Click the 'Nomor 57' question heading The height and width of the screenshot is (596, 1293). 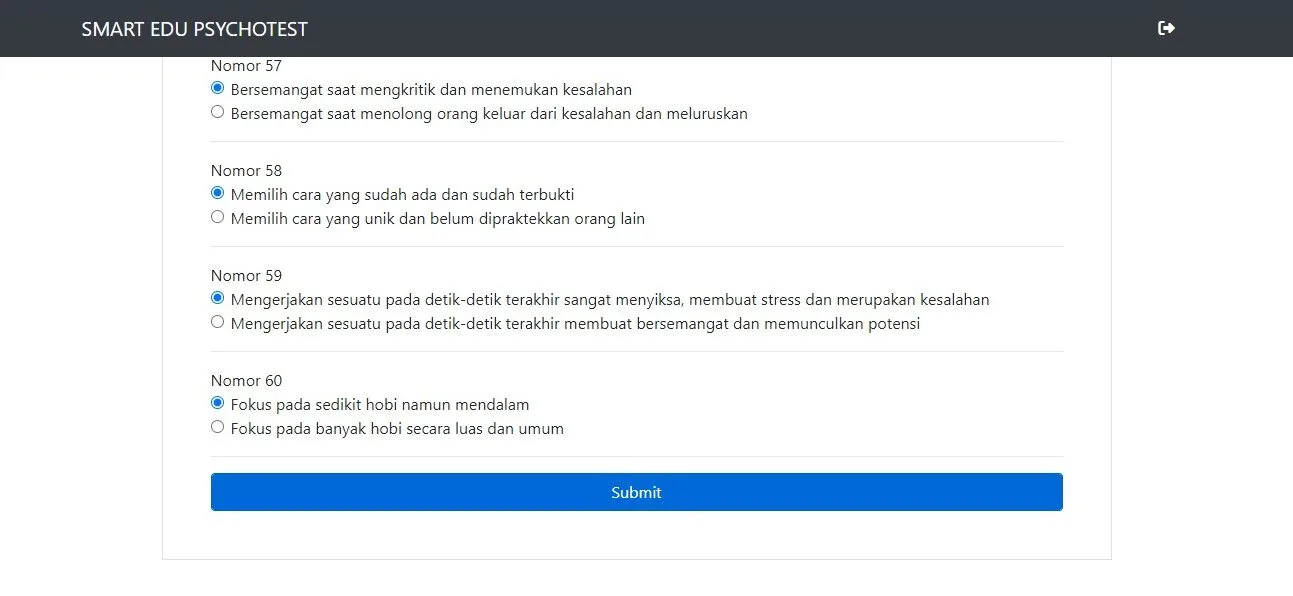(246, 66)
